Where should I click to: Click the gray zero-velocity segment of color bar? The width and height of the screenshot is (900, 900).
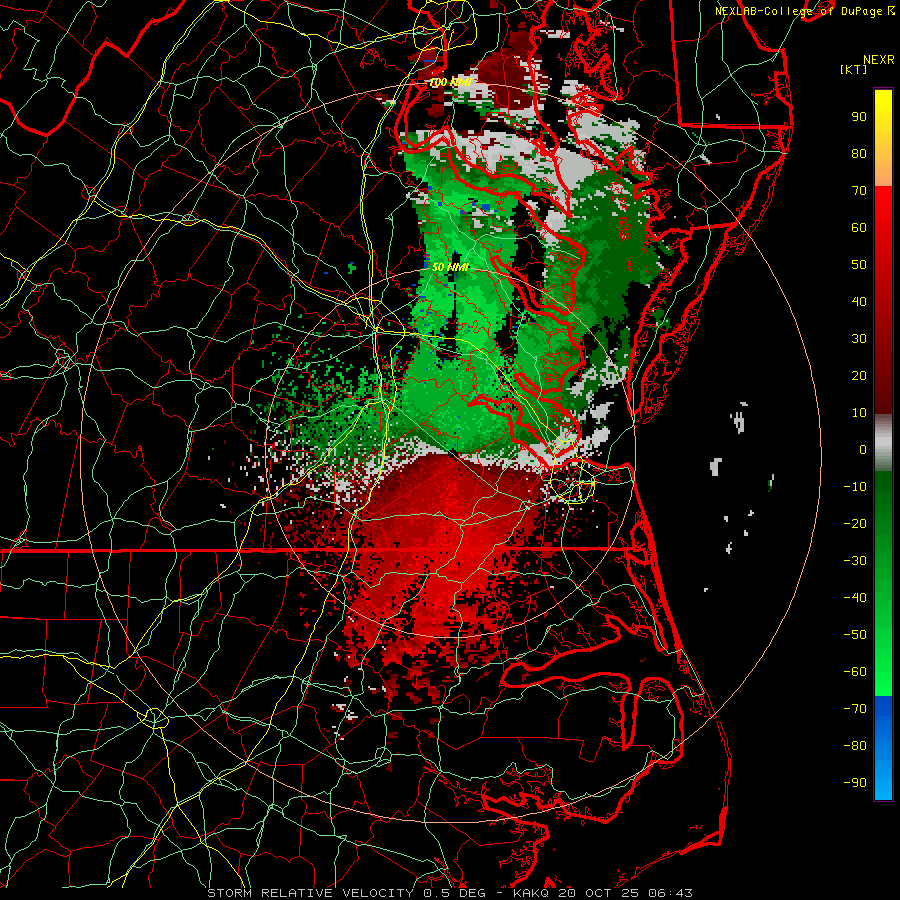pos(883,444)
